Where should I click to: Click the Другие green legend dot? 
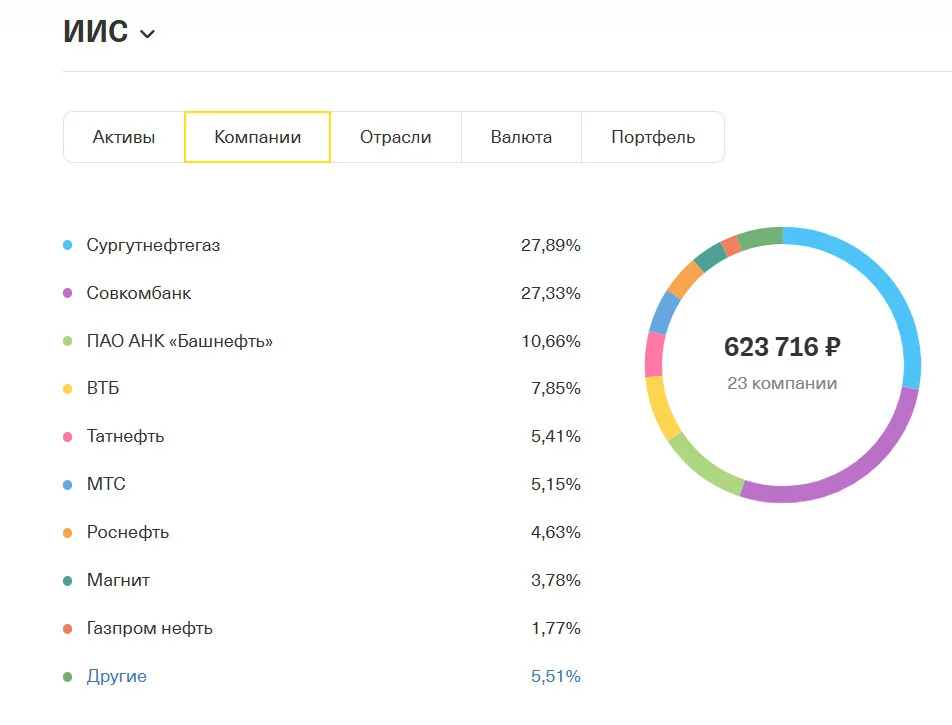click(x=67, y=676)
